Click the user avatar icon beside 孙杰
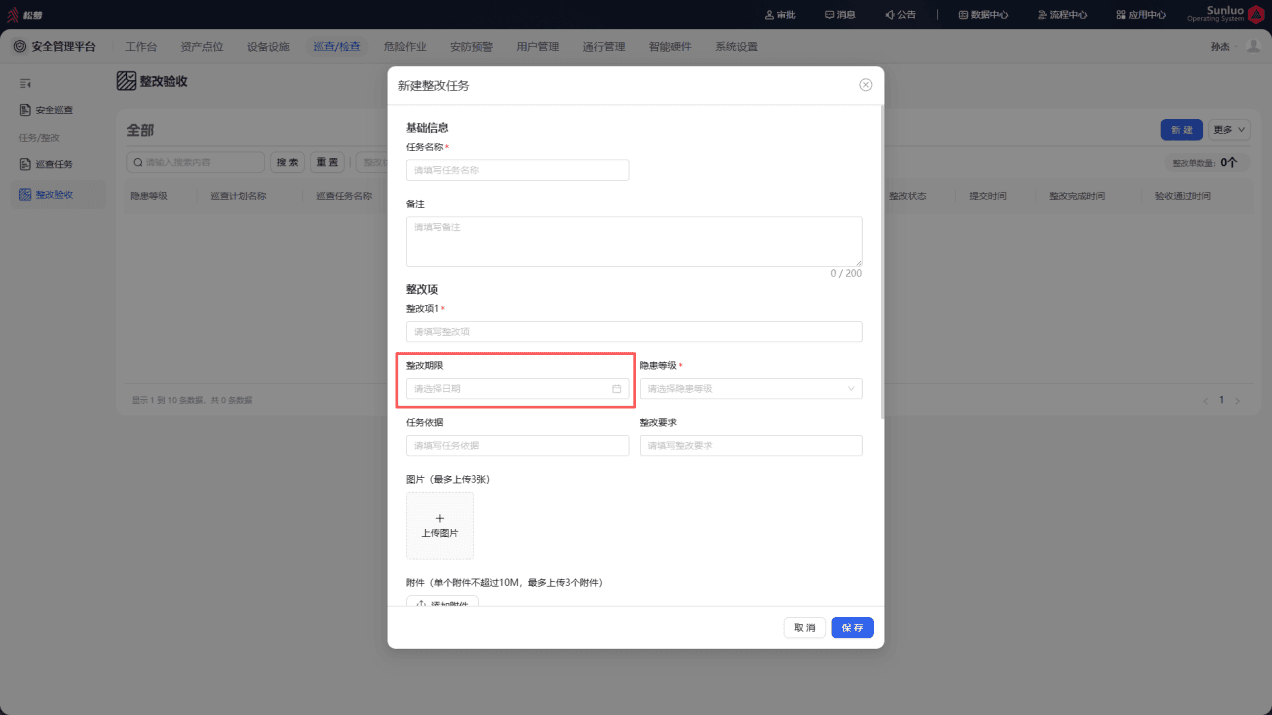1272x715 pixels. (x=1253, y=47)
